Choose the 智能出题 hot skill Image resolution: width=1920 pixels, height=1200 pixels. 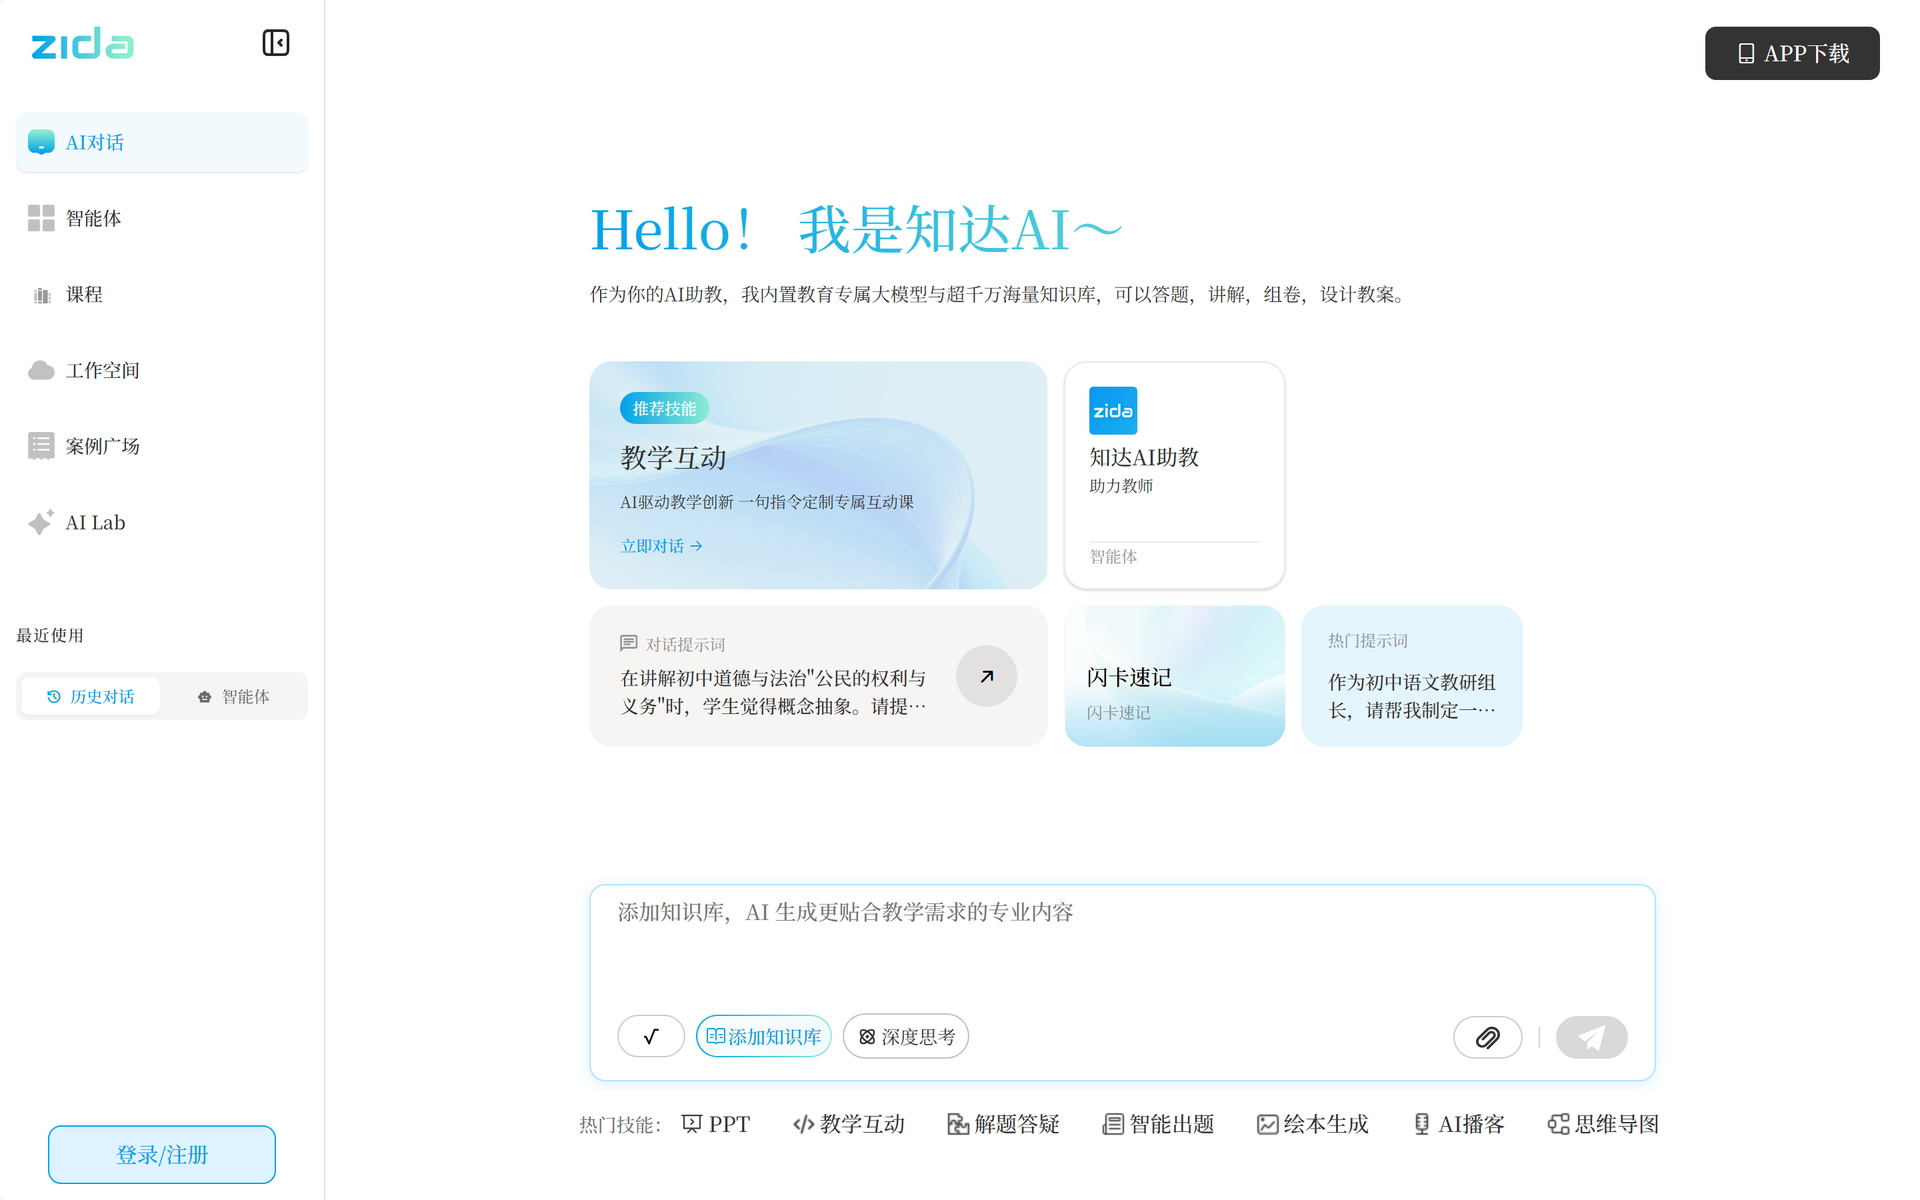coord(1158,1124)
